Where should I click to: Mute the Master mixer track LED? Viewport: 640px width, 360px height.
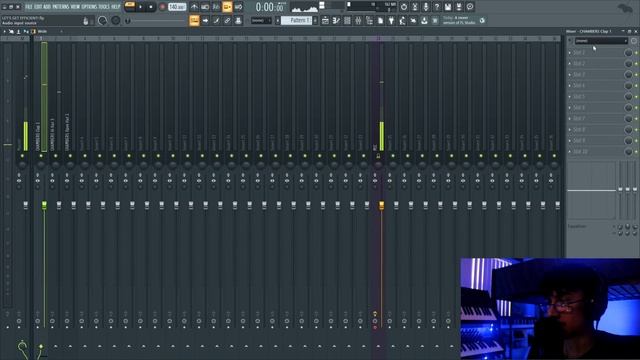tap(22, 156)
